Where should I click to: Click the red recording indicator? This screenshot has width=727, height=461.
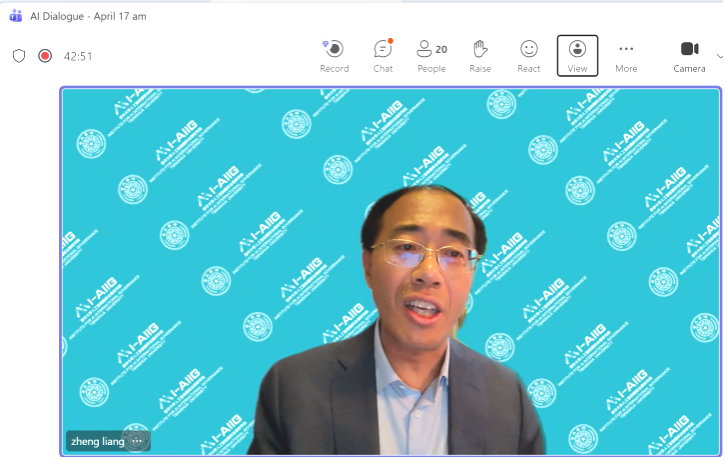(45, 56)
